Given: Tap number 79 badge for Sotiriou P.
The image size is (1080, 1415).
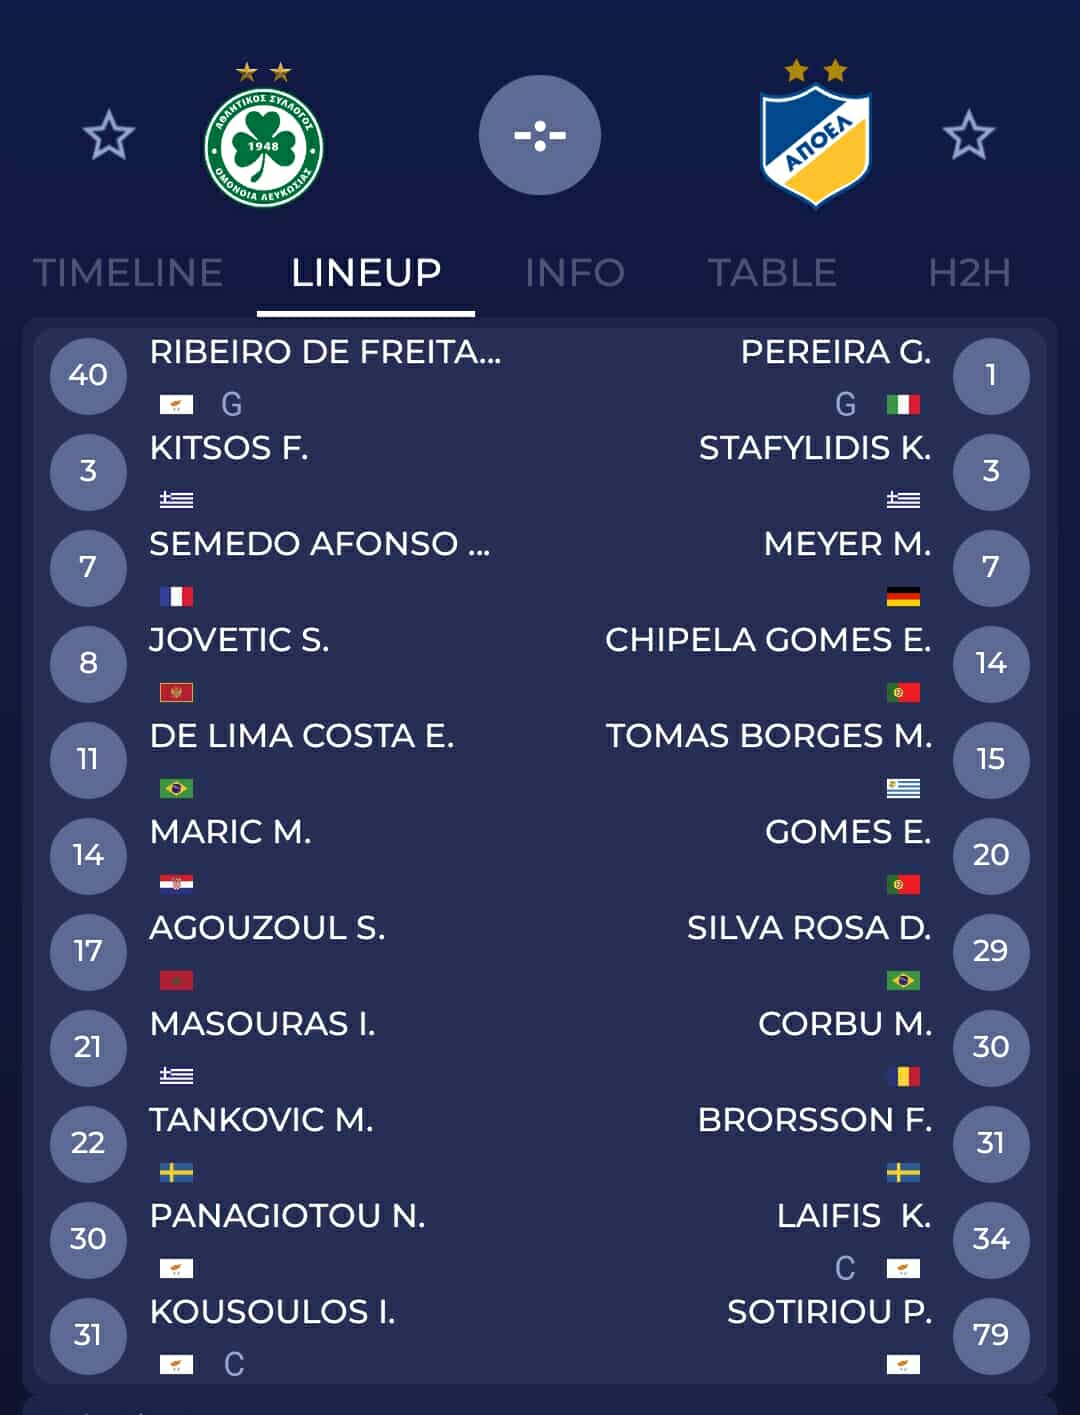Looking at the screenshot, I should coord(991,1335).
